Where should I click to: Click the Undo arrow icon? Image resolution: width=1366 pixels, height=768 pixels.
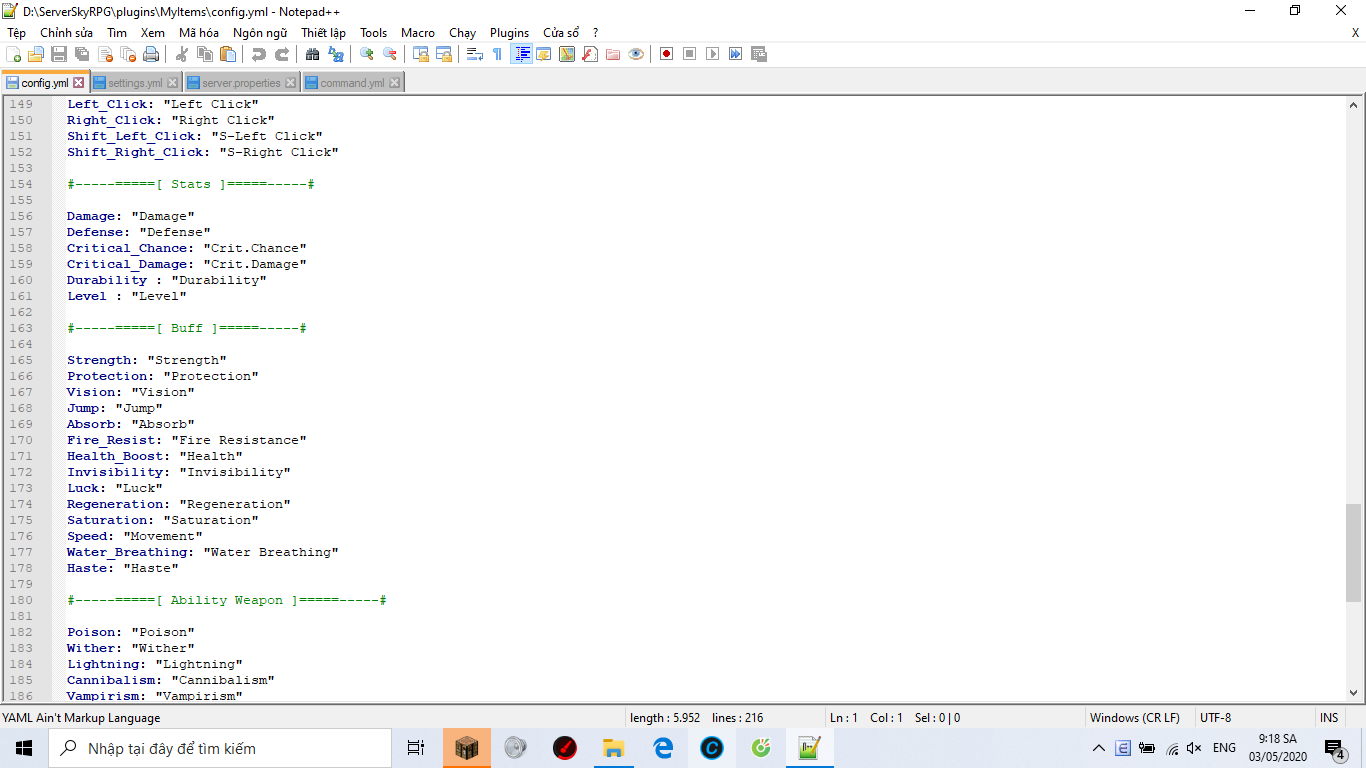tap(259, 54)
